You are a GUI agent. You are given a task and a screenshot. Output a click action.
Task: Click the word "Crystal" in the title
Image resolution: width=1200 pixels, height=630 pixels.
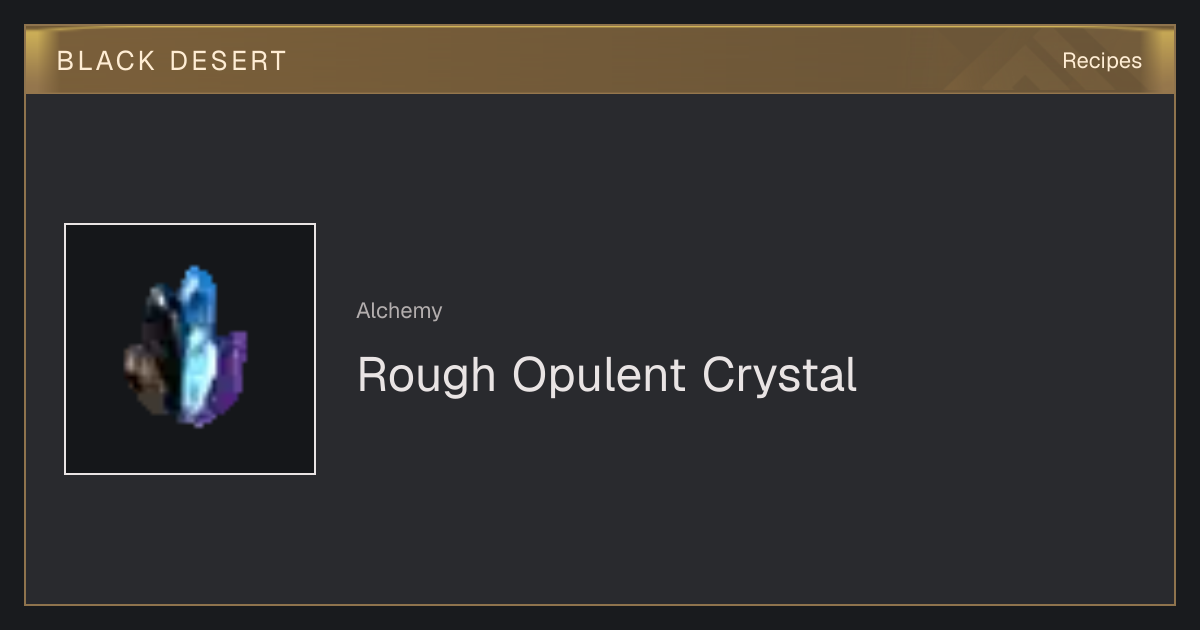pos(780,376)
